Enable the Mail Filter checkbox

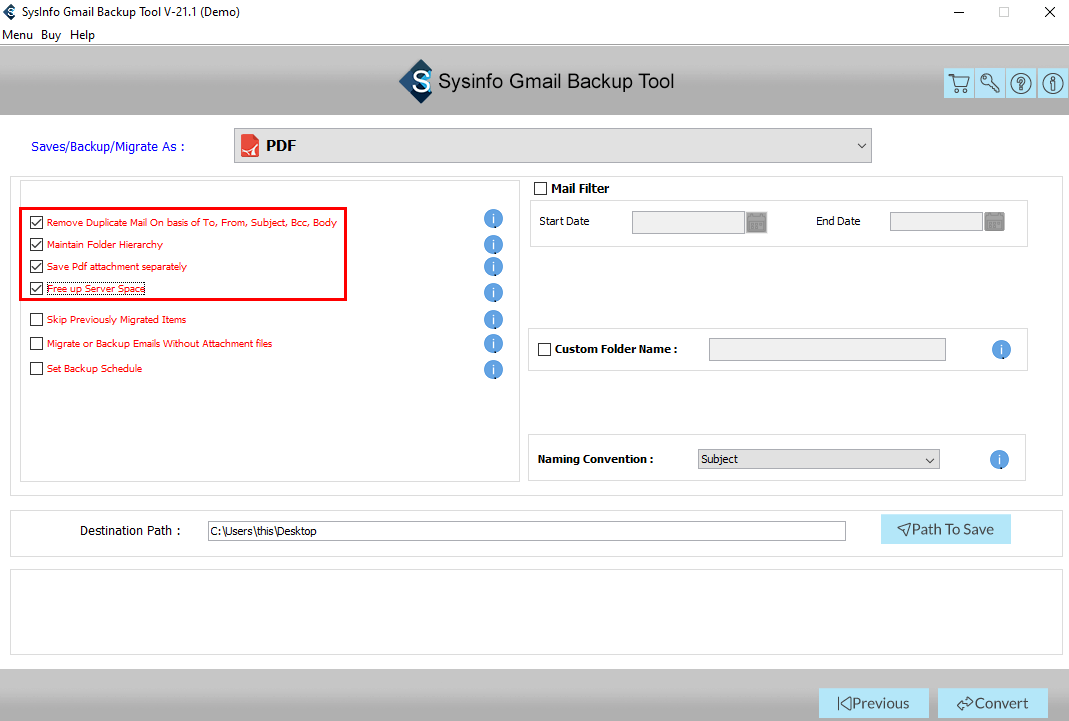[x=541, y=188]
